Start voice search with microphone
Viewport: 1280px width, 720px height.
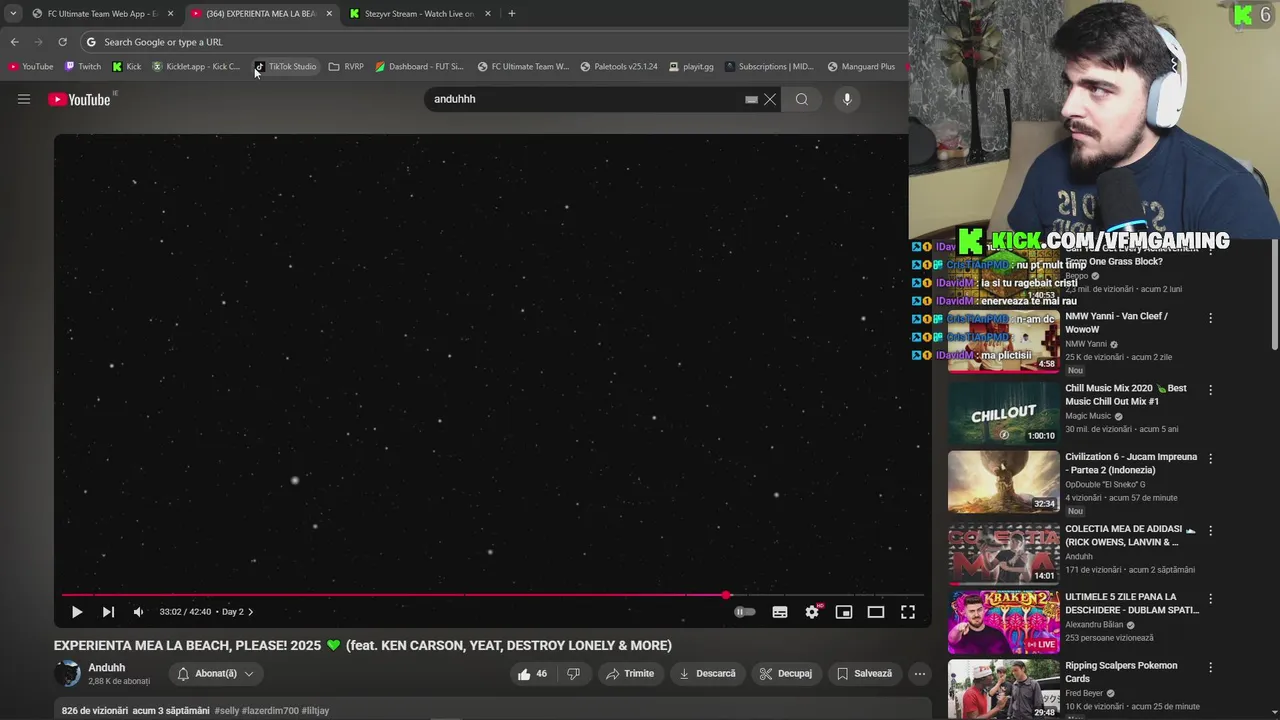847,99
